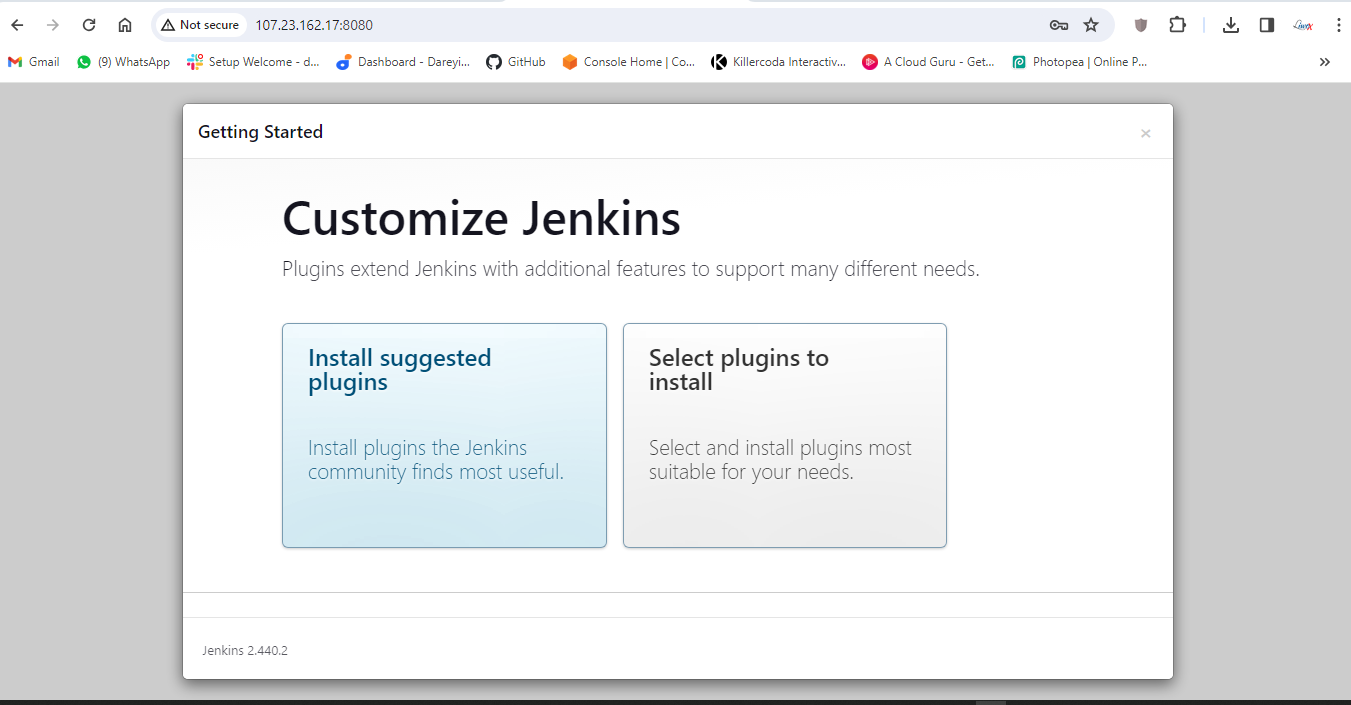Open the Killercoda Interactive bookmark
Viewport: 1351px width, 705px height.
pos(779,62)
